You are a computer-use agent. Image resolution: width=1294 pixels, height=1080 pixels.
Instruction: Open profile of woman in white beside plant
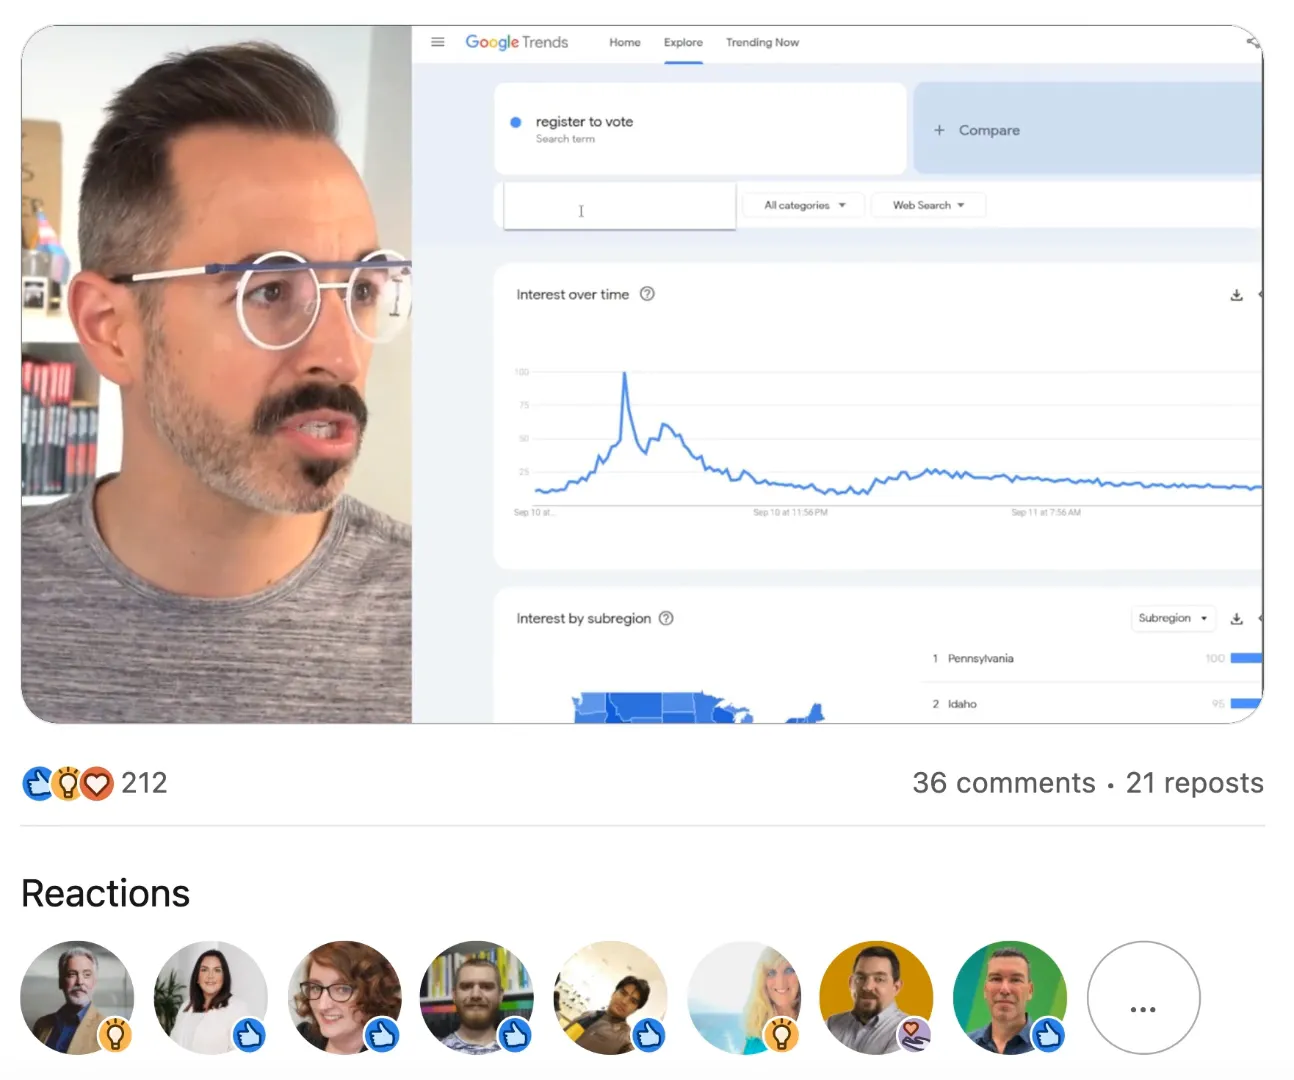(x=211, y=998)
